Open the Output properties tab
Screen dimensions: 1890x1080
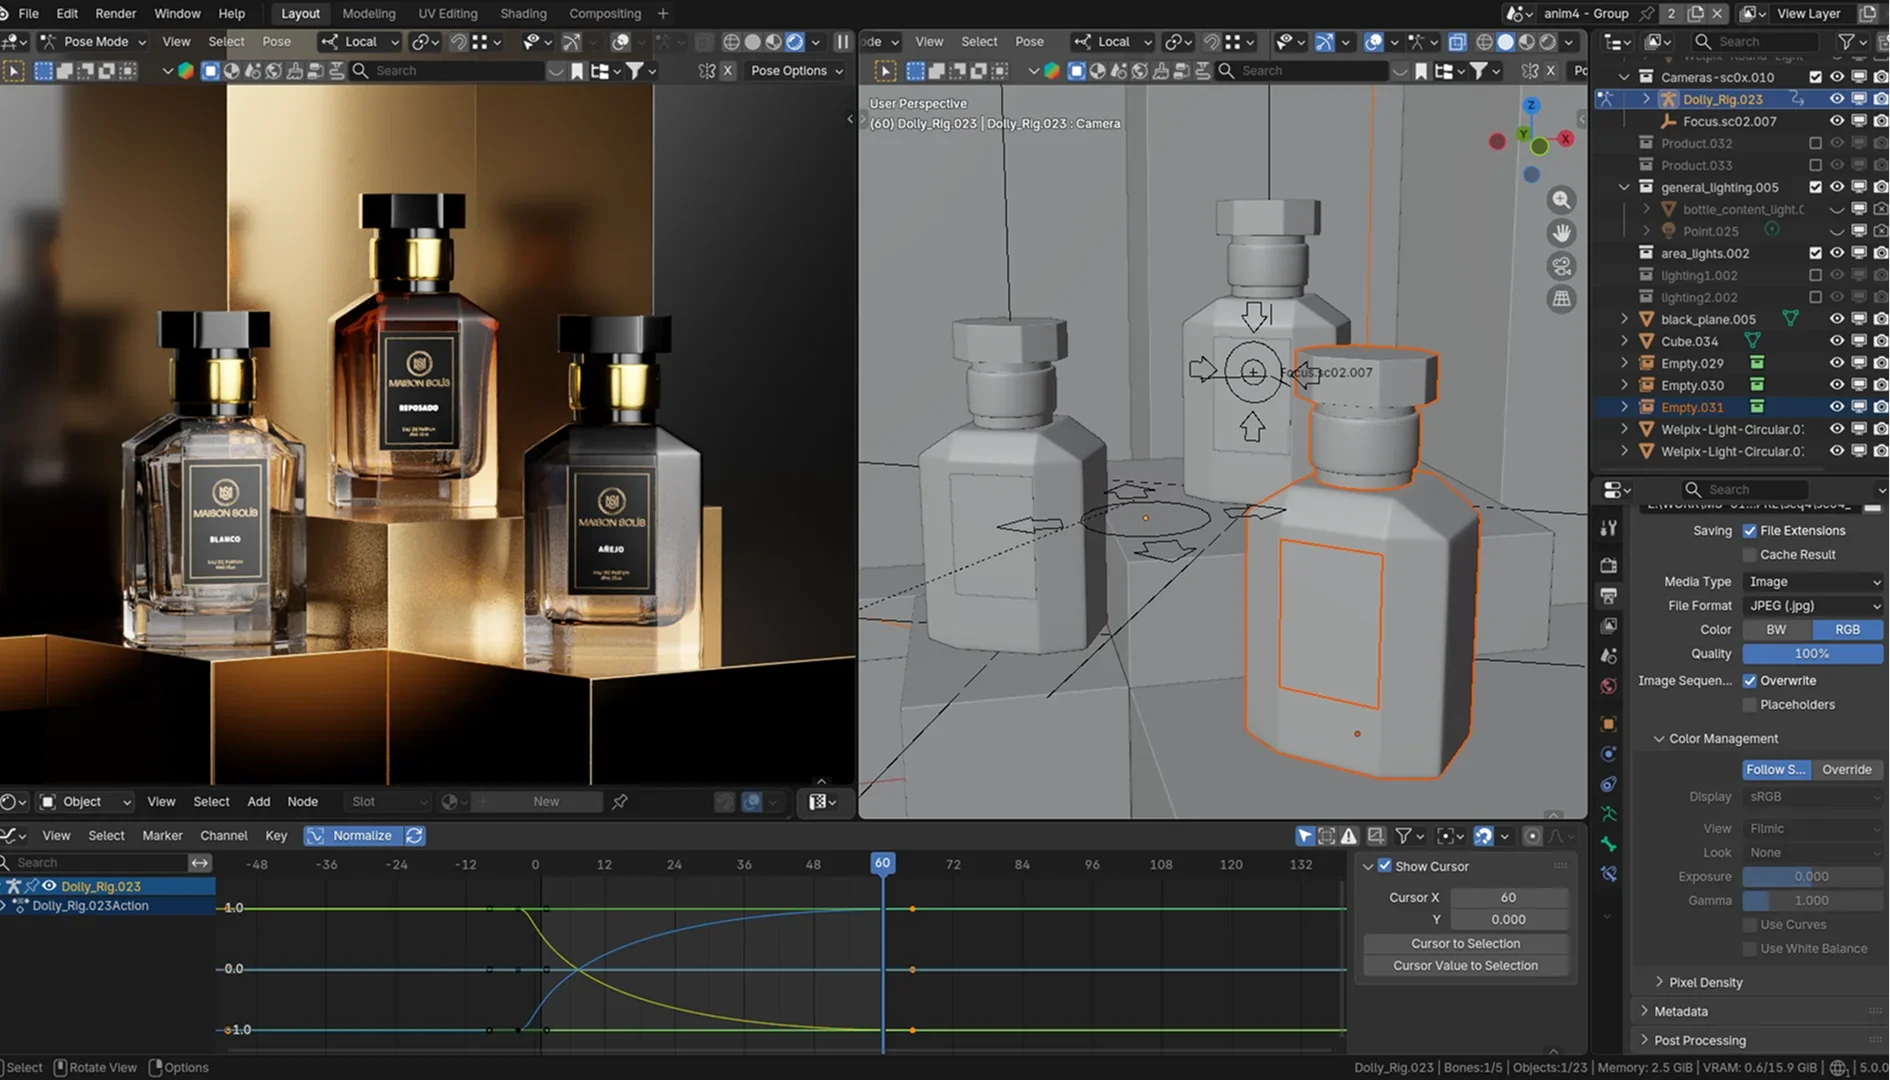point(1608,596)
